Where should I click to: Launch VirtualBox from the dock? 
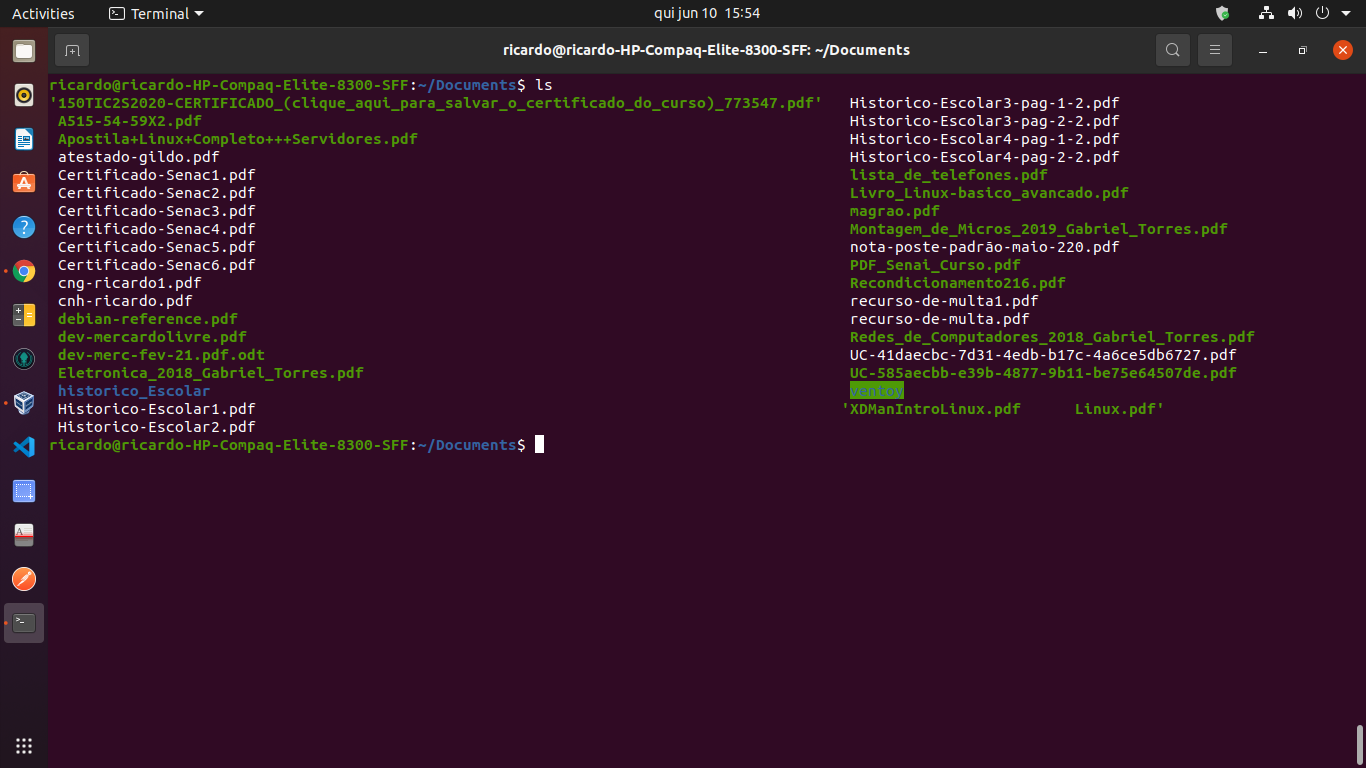pos(24,403)
